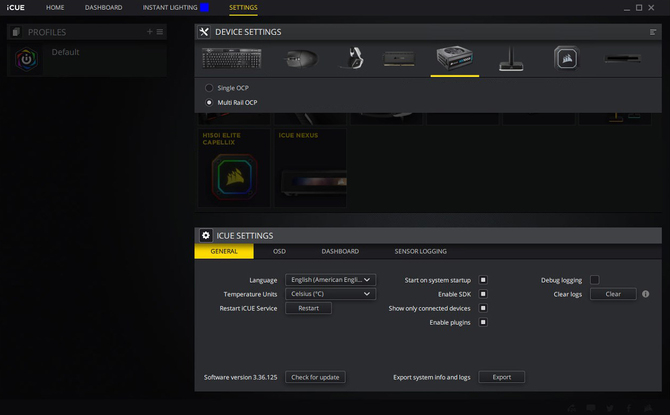This screenshot has height=415, width=670.
Task: Toggle the Start on system startup checkbox
Action: pyautogui.click(x=483, y=280)
